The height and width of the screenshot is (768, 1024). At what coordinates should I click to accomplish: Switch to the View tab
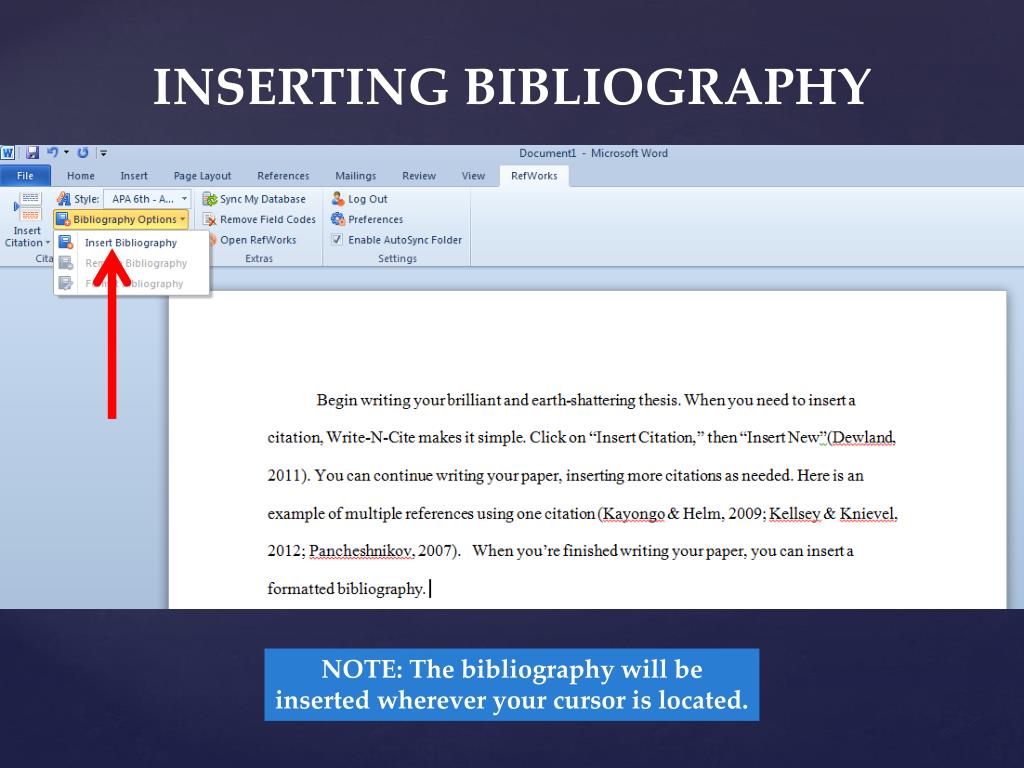473,176
